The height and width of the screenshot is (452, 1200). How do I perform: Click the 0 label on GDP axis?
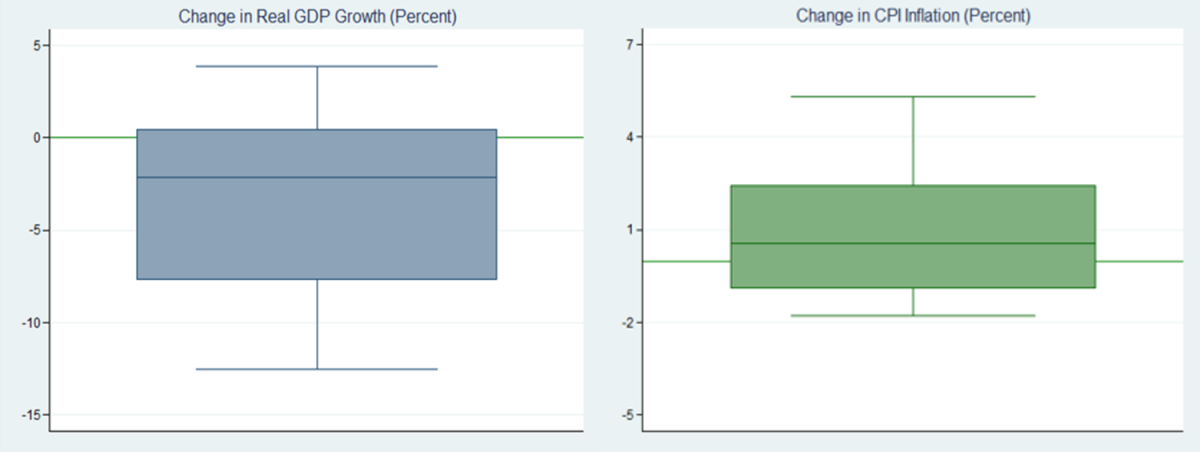(x=35, y=138)
